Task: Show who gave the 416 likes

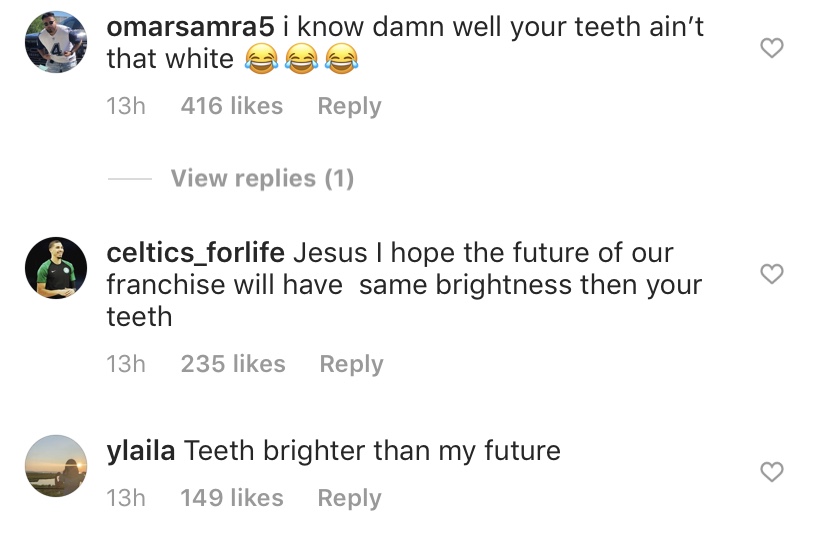Action: pos(232,106)
